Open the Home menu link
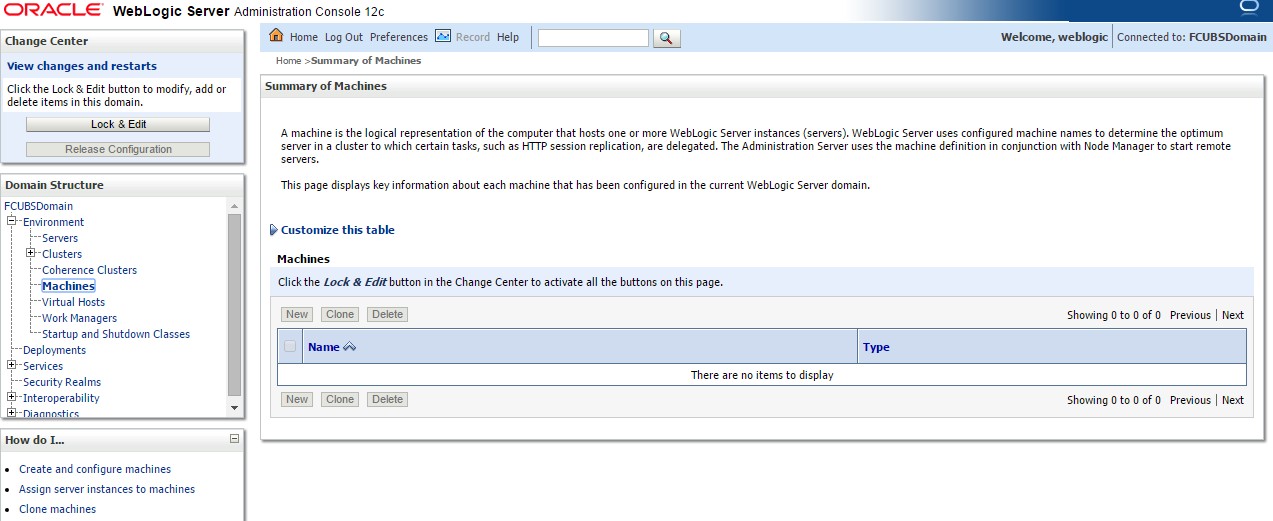The height and width of the screenshot is (521, 1273). [304, 37]
